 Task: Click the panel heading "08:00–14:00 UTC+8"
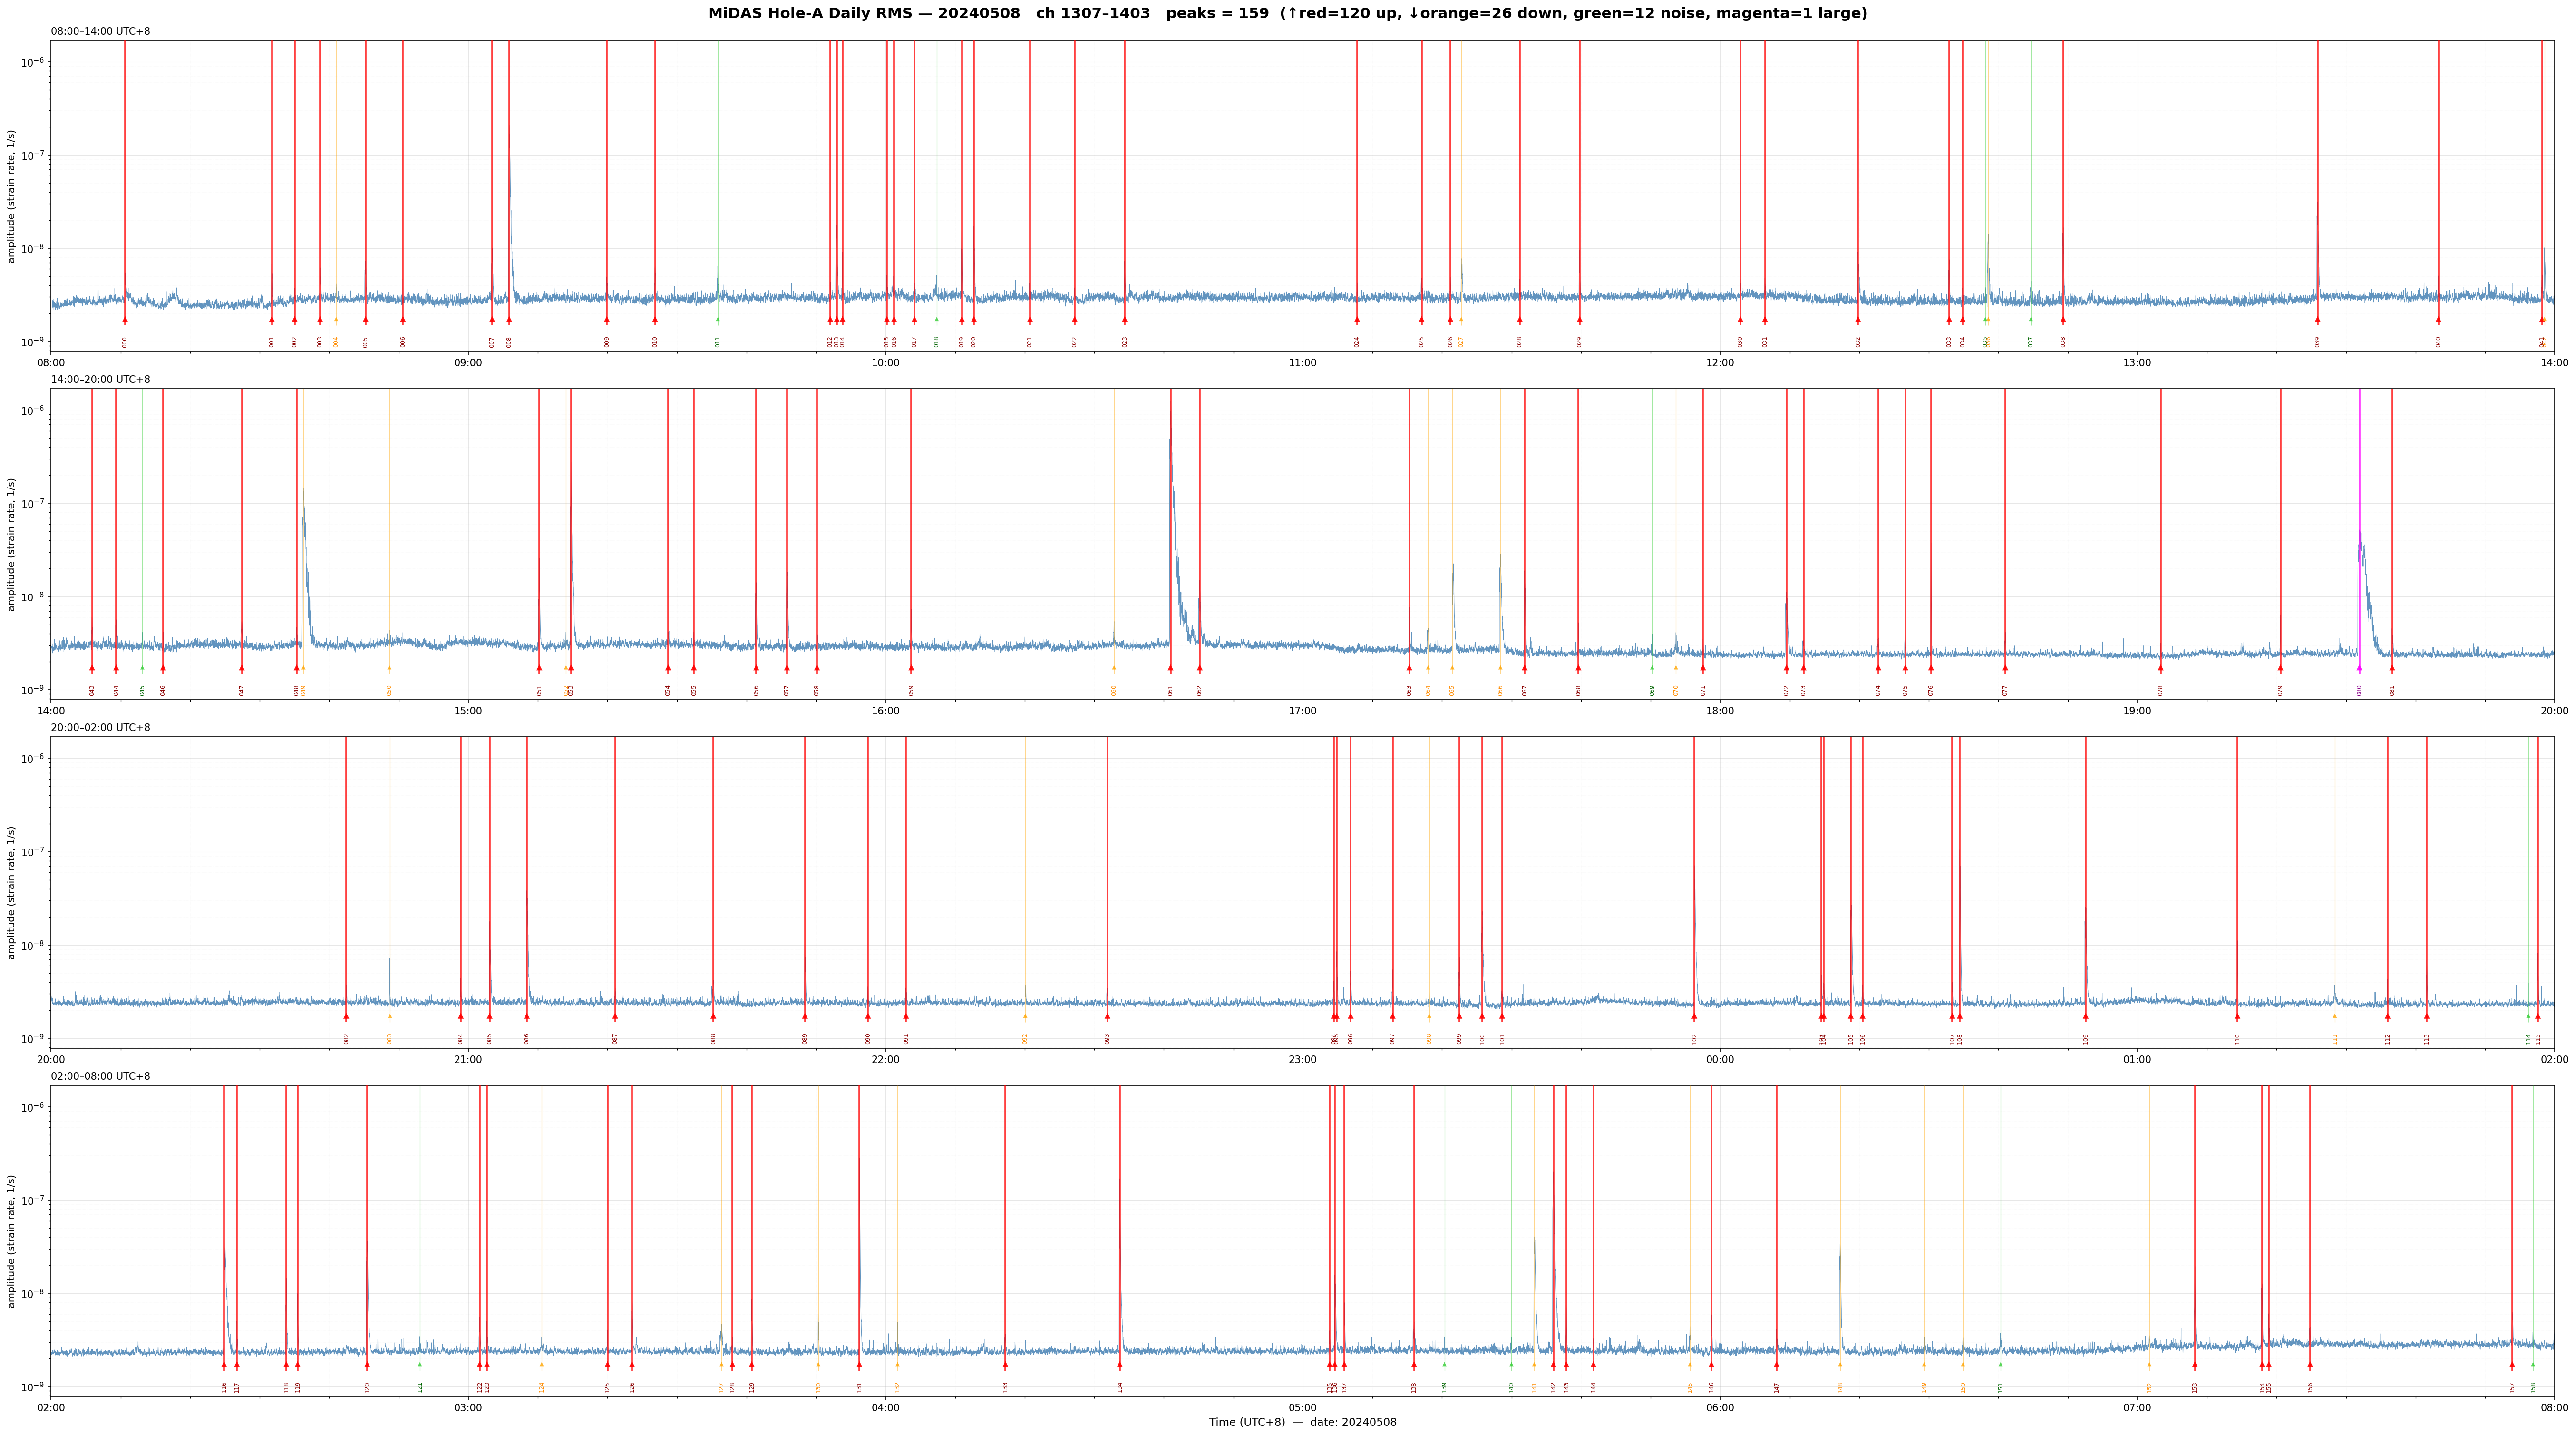[x=101, y=32]
